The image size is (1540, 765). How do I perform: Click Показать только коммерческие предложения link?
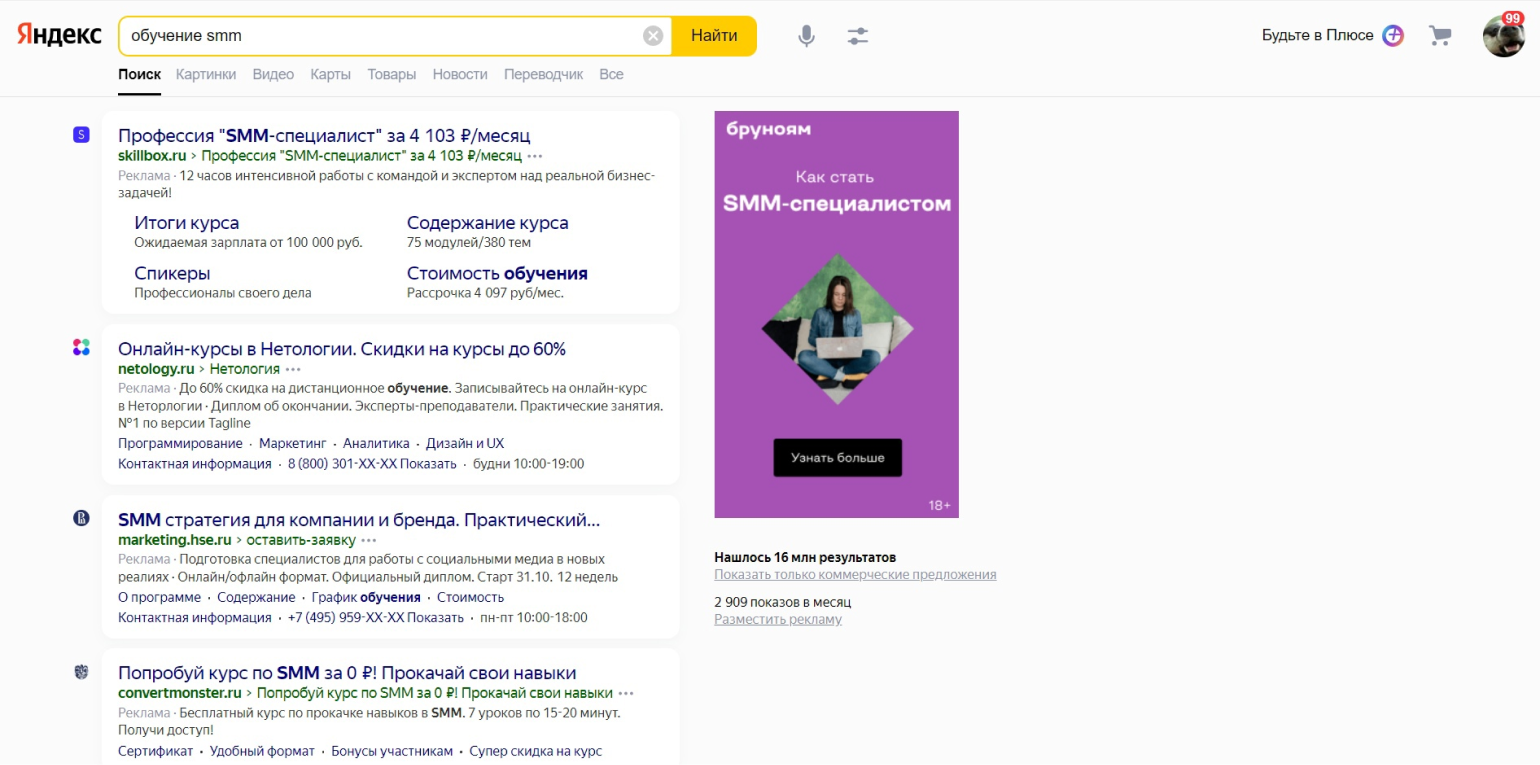(855, 575)
